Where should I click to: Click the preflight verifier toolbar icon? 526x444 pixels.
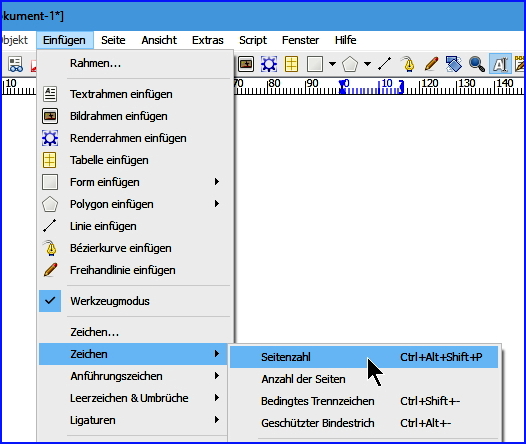[x=15, y=64]
